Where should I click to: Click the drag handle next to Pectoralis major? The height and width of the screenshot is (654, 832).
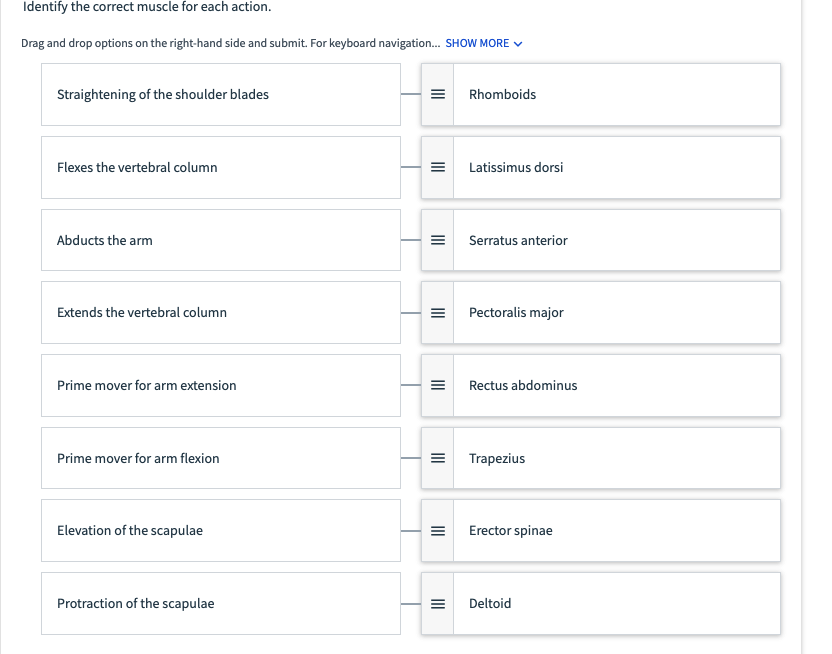point(438,313)
